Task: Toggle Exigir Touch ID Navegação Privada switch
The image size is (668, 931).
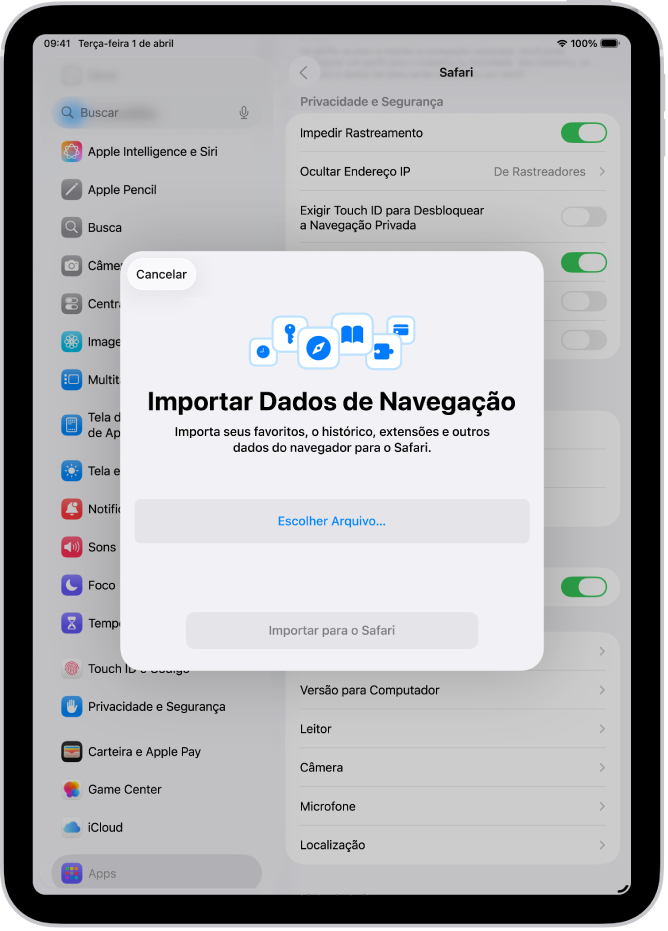Action: tap(584, 217)
